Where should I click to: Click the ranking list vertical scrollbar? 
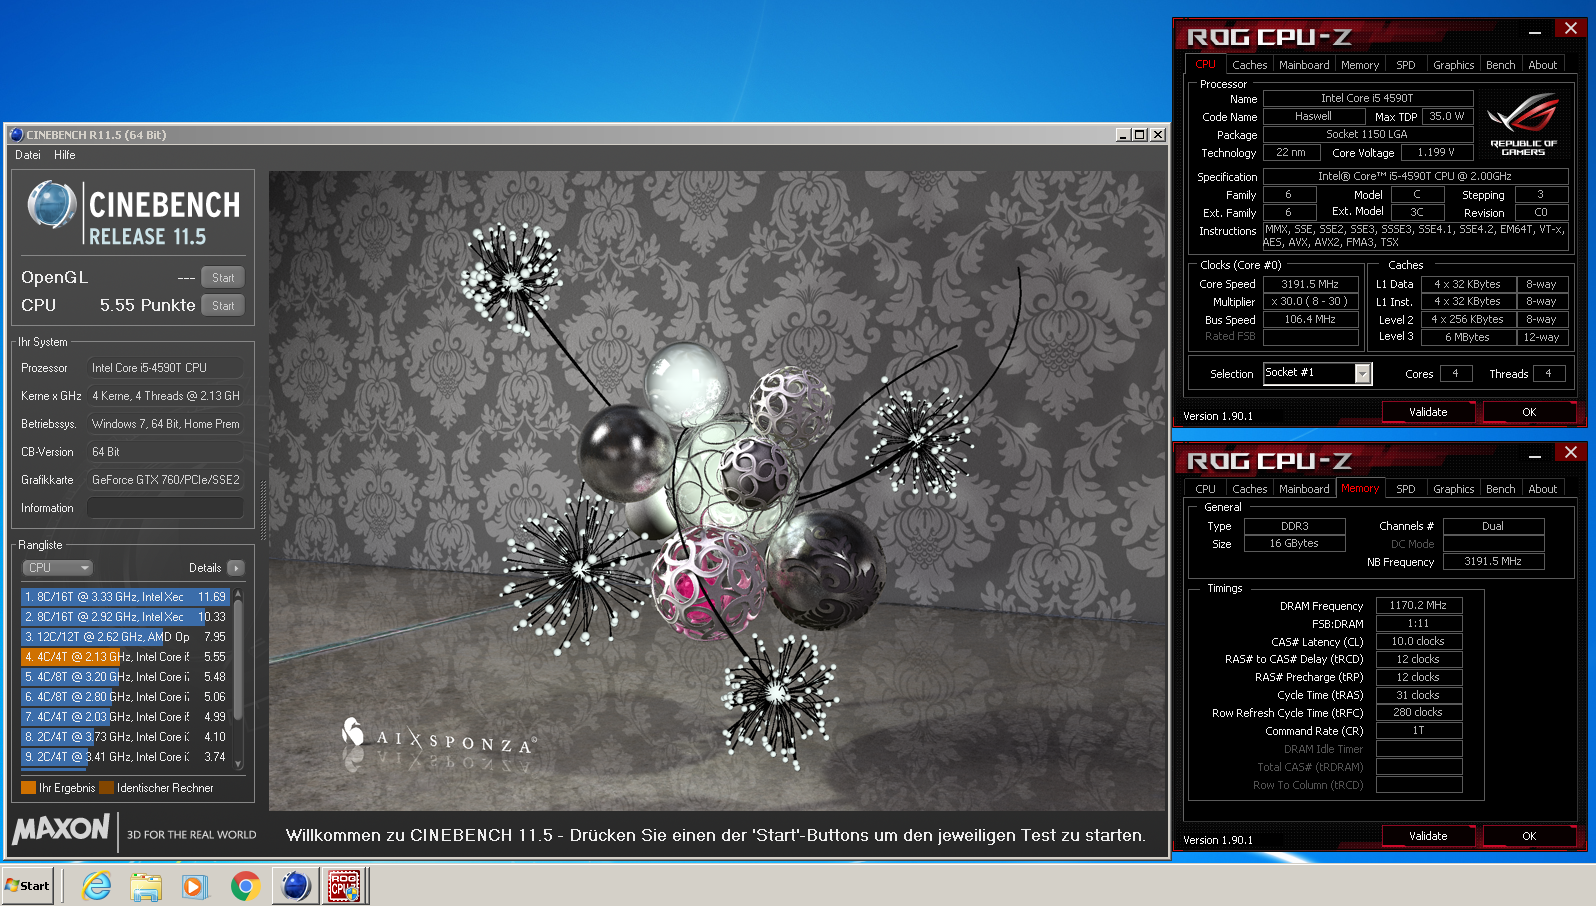click(238, 660)
